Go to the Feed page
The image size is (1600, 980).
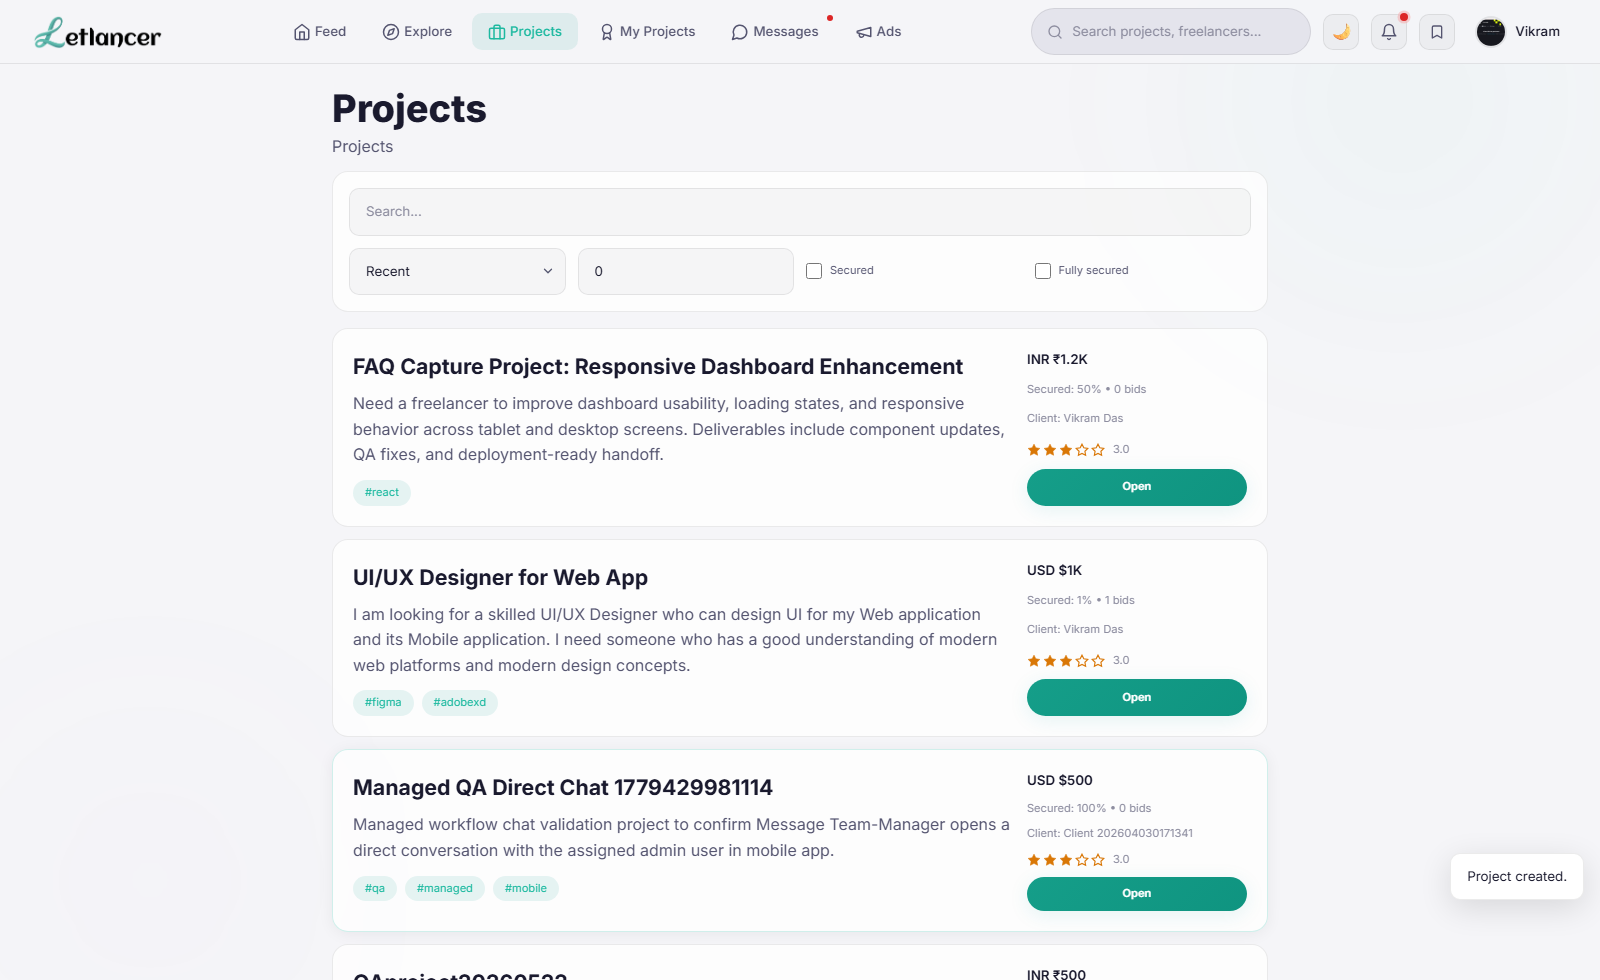(x=320, y=32)
